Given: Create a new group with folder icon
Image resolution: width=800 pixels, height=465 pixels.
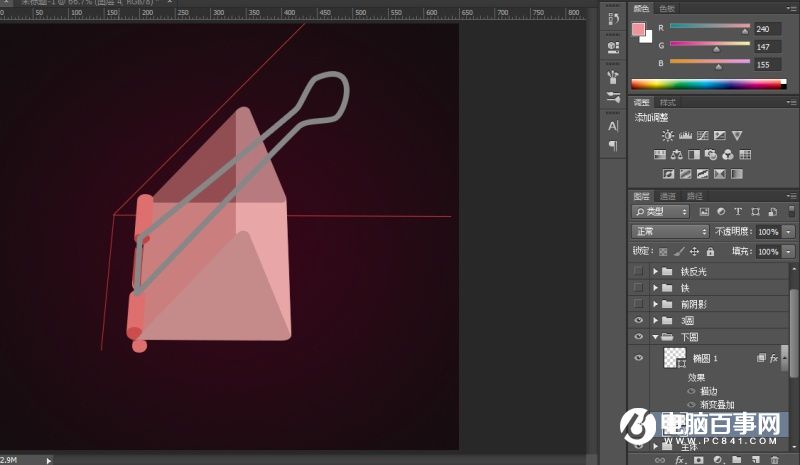Looking at the screenshot, I should click(x=737, y=460).
